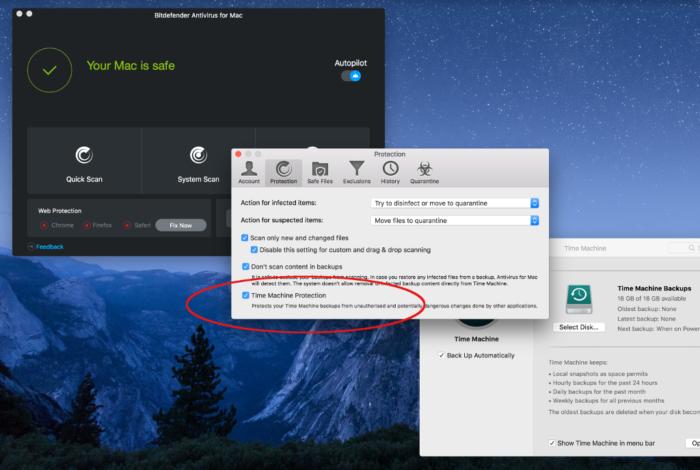
Task: Toggle Show Time Machine in menu bar
Action: point(552,443)
